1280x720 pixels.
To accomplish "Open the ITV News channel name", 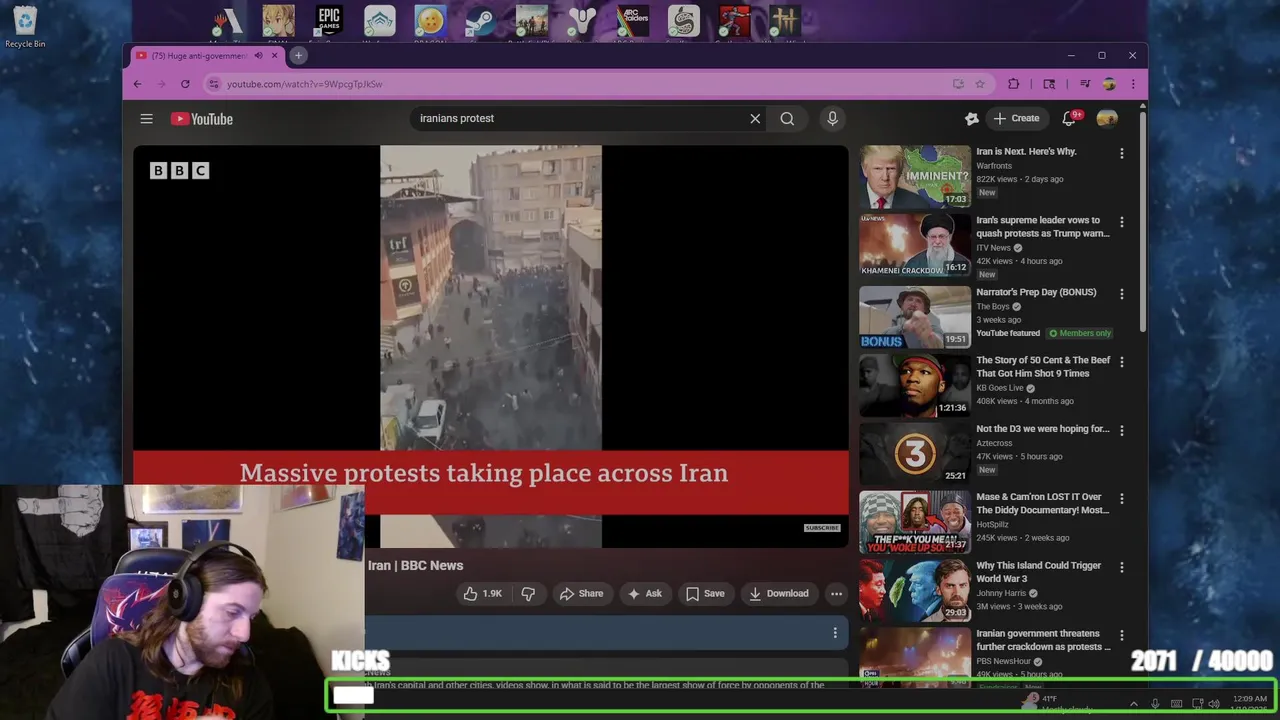I will 993,248.
